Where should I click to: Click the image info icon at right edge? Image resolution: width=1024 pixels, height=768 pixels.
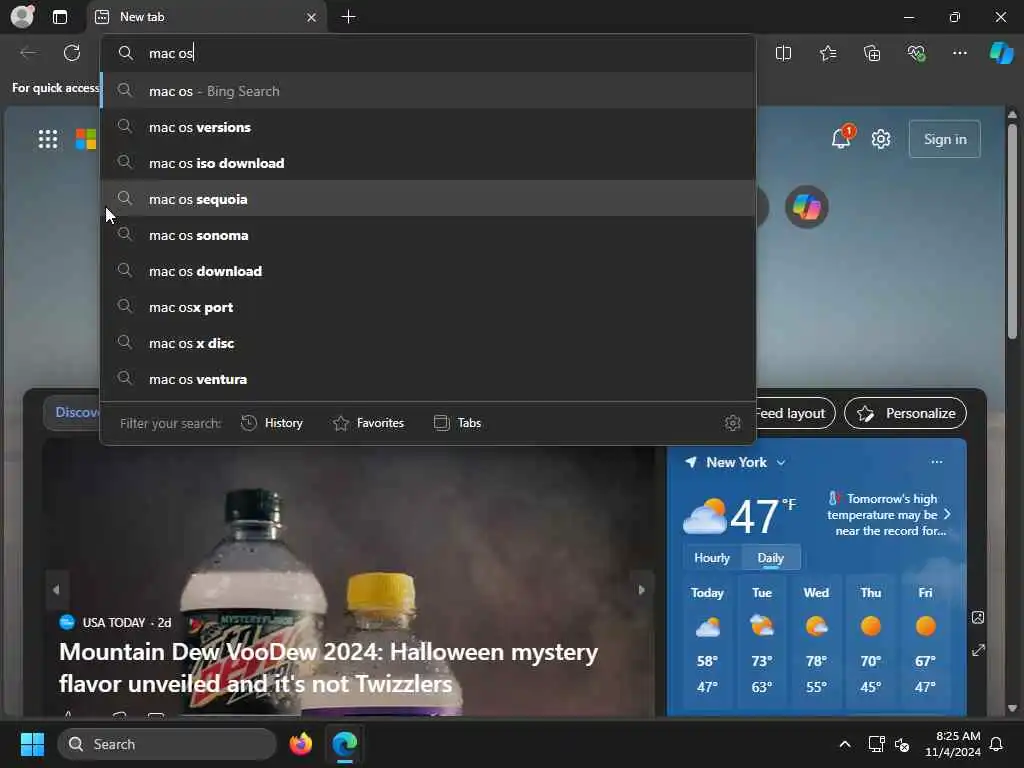click(x=978, y=617)
